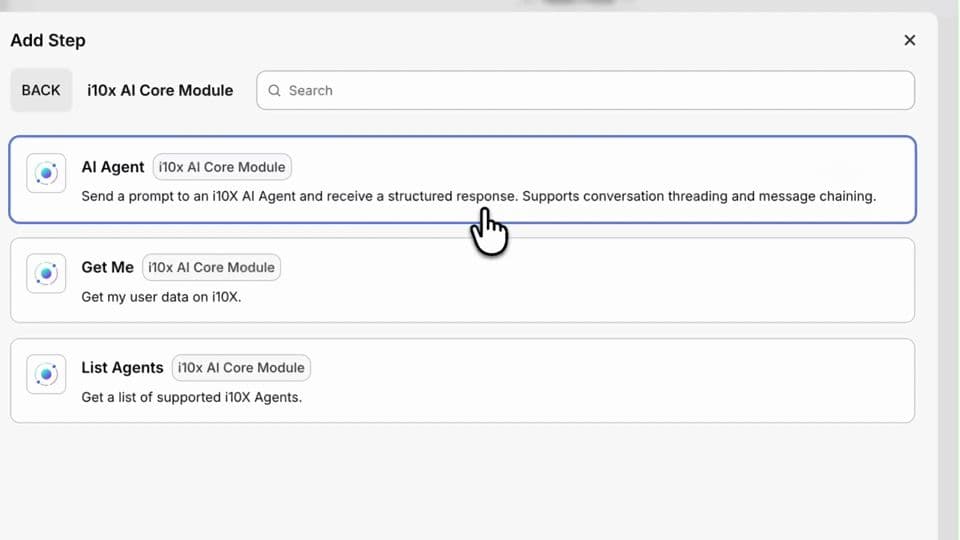The width and height of the screenshot is (960, 540).
Task: Pick the List Agents step title
Action: 122,367
